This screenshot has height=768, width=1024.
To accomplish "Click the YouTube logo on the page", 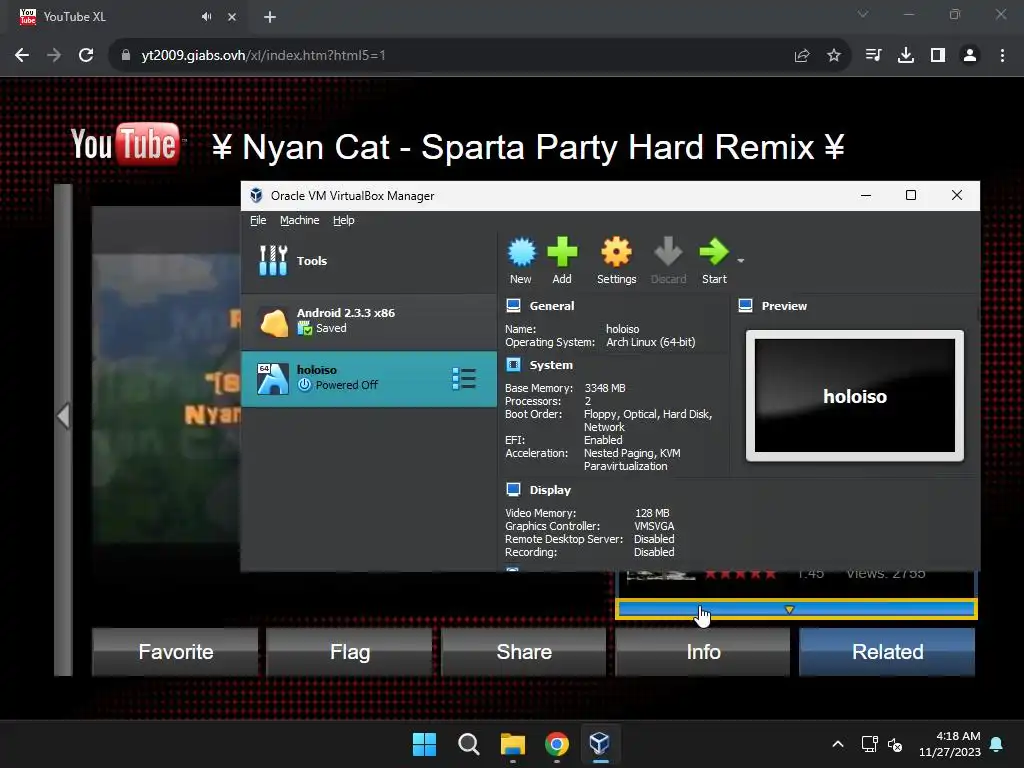I will pos(125,144).
